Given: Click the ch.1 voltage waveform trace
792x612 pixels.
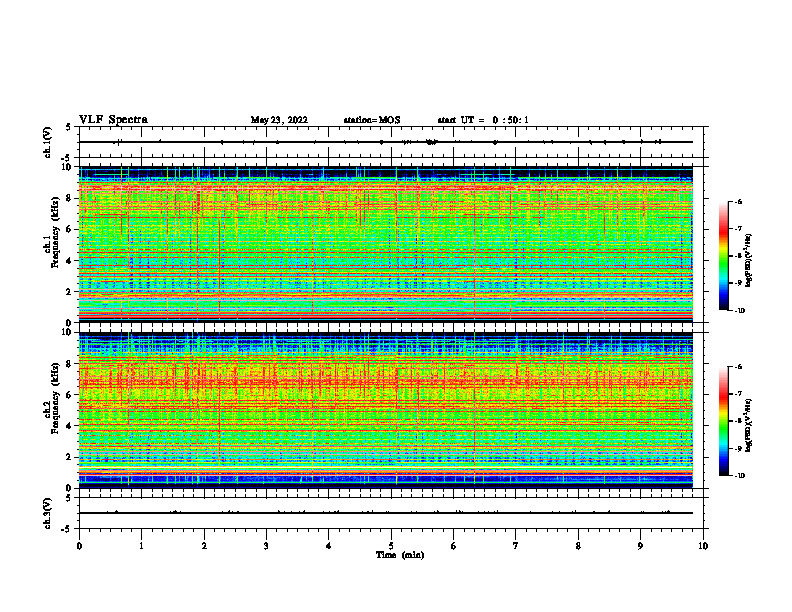Looking at the screenshot, I should pos(386,142).
